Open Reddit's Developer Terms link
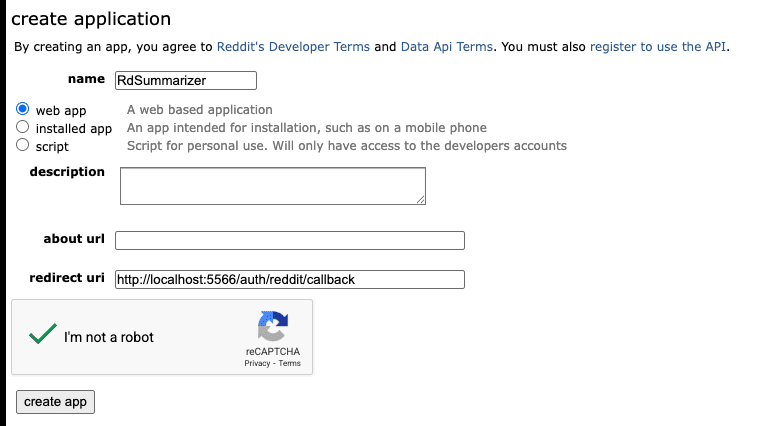This screenshot has height=426, width=784. click(x=293, y=46)
